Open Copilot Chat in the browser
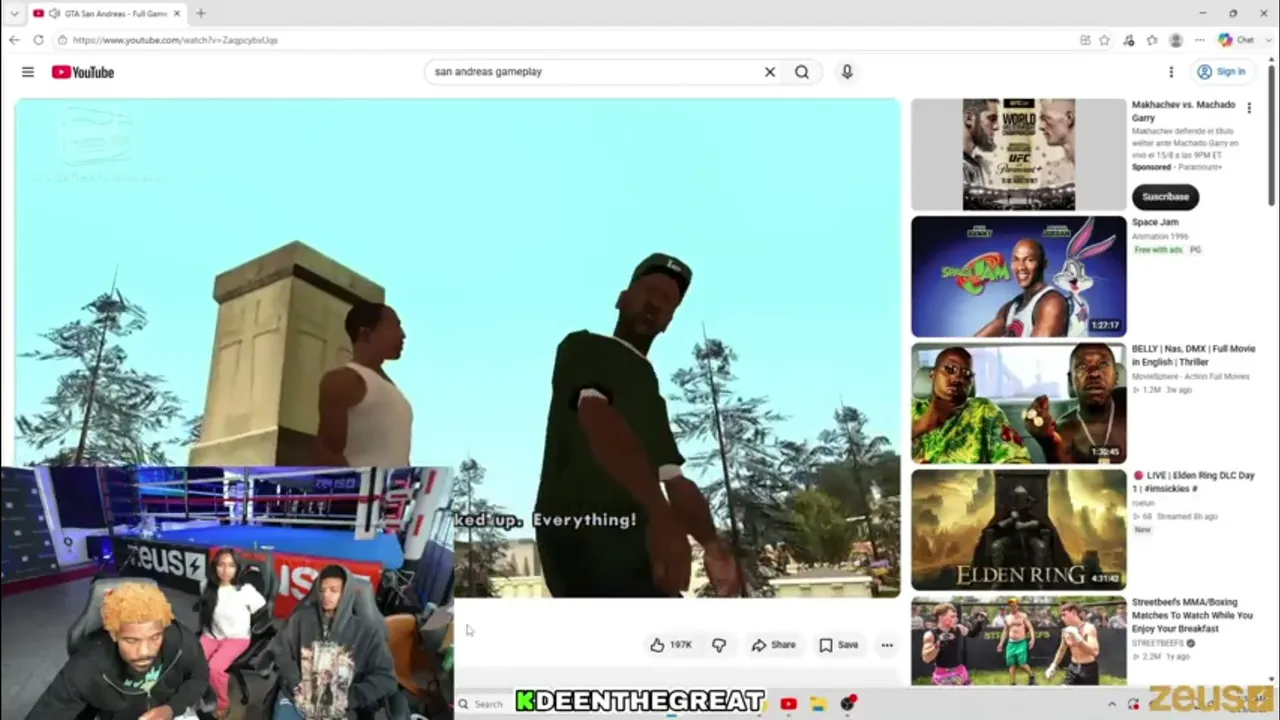This screenshot has width=1280, height=720. 1236,40
